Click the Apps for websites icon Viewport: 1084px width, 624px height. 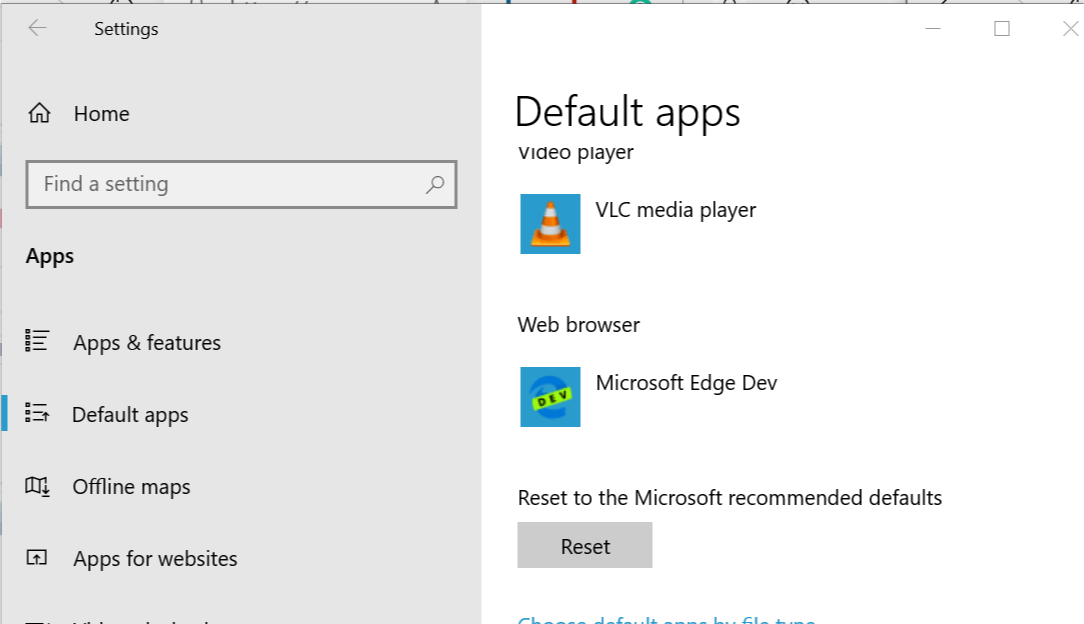coord(37,557)
